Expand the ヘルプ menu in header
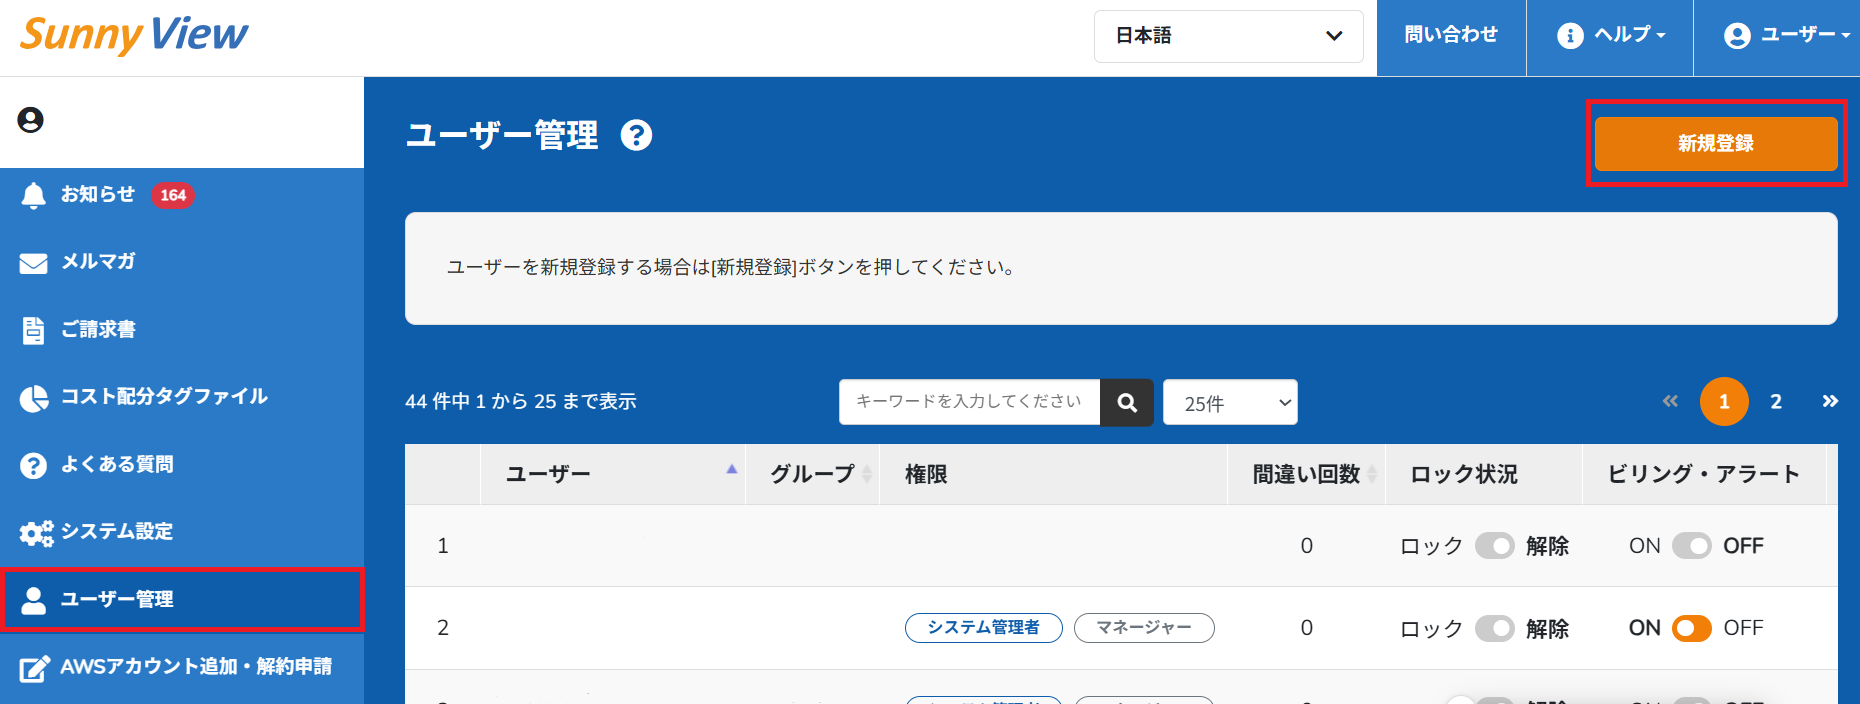Image resolution: width=1860 pixels, height=704 pixels. coord(1610,36)
